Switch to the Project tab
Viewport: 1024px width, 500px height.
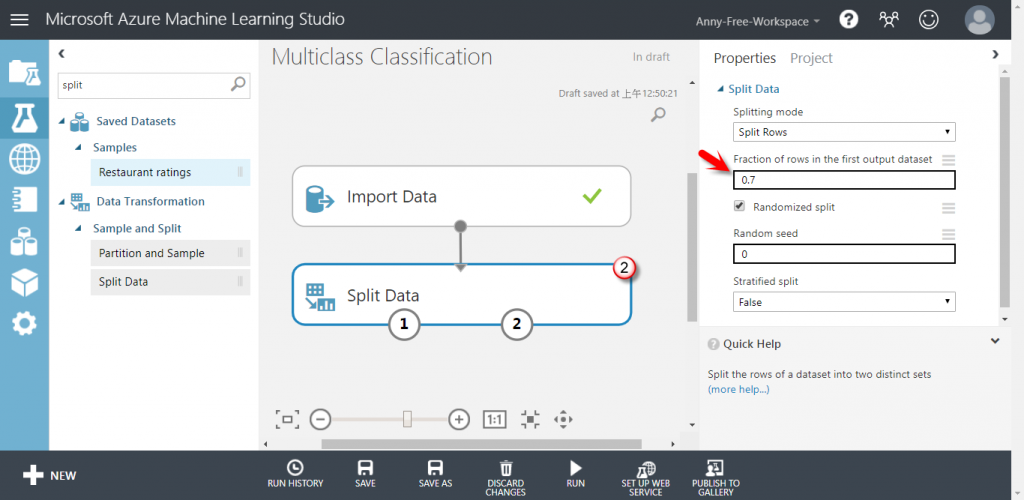811,58
